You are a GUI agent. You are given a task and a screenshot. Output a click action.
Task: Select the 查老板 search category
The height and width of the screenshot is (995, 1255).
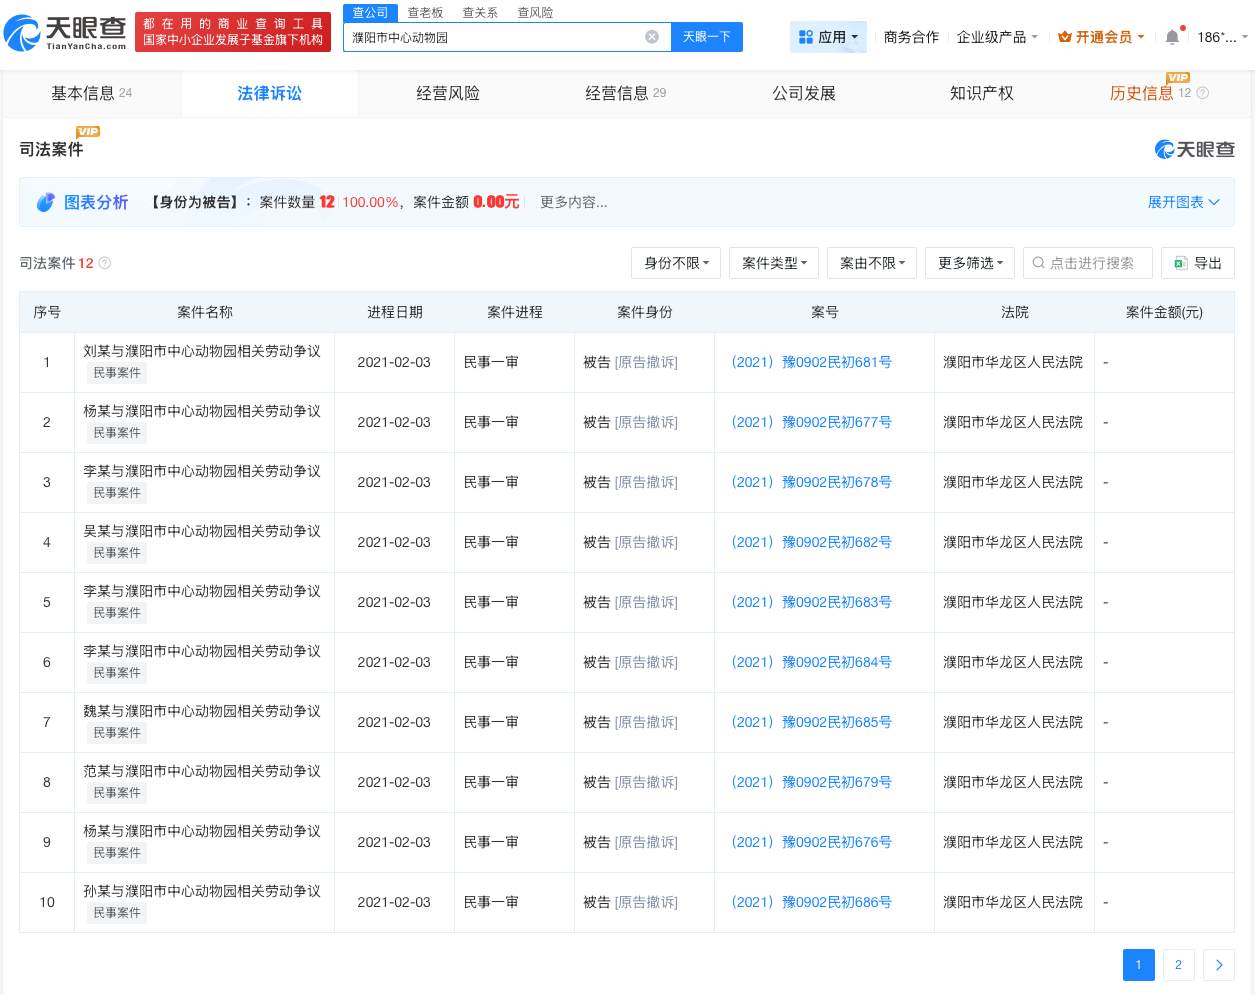425,12
